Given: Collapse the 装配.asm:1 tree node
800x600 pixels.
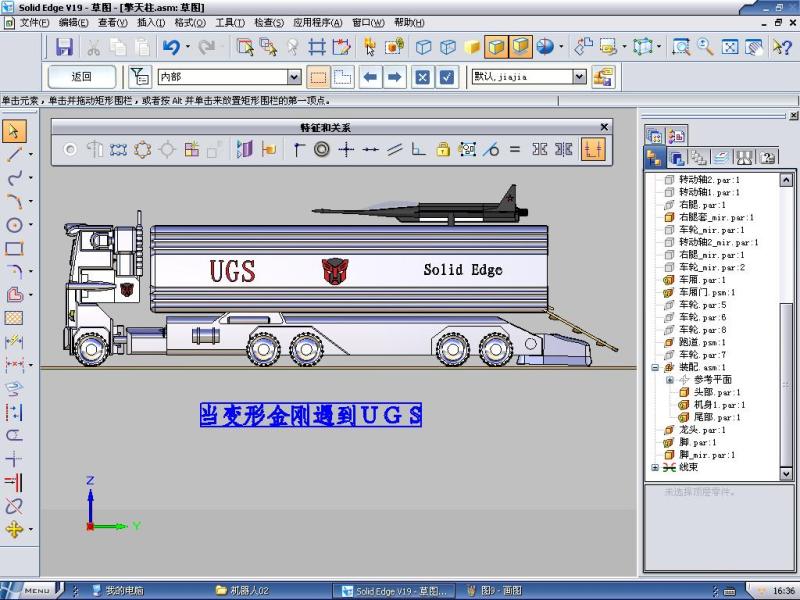Looking at the screenshot, I should coord(656,367).
